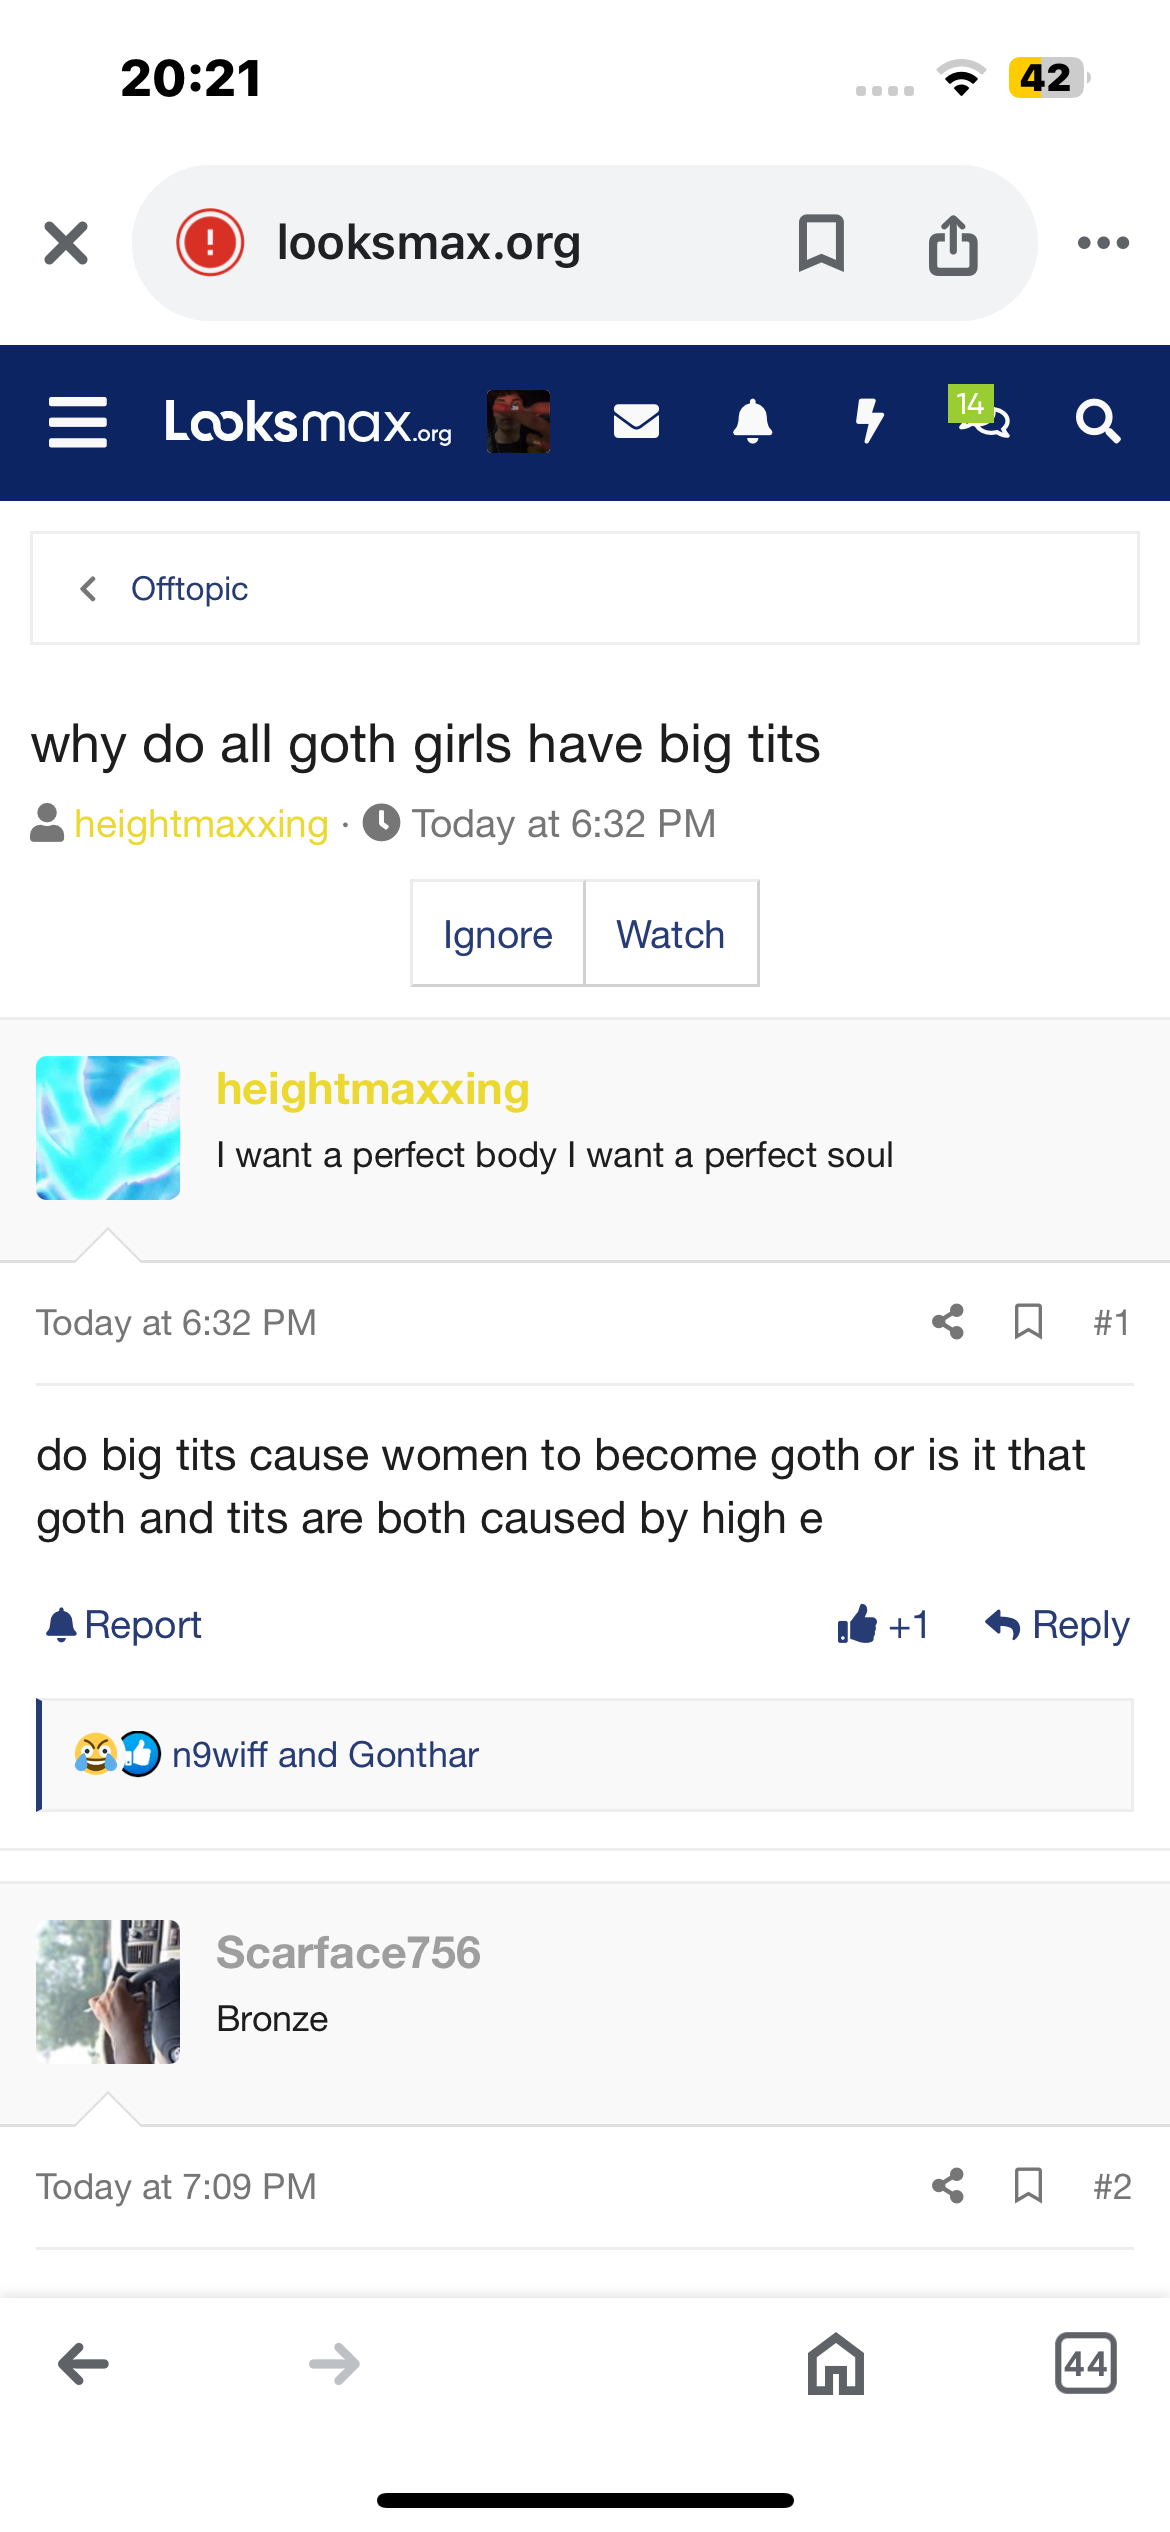Open chat conversations with 14 badge

pyautogui.click(x=983, y=418)
